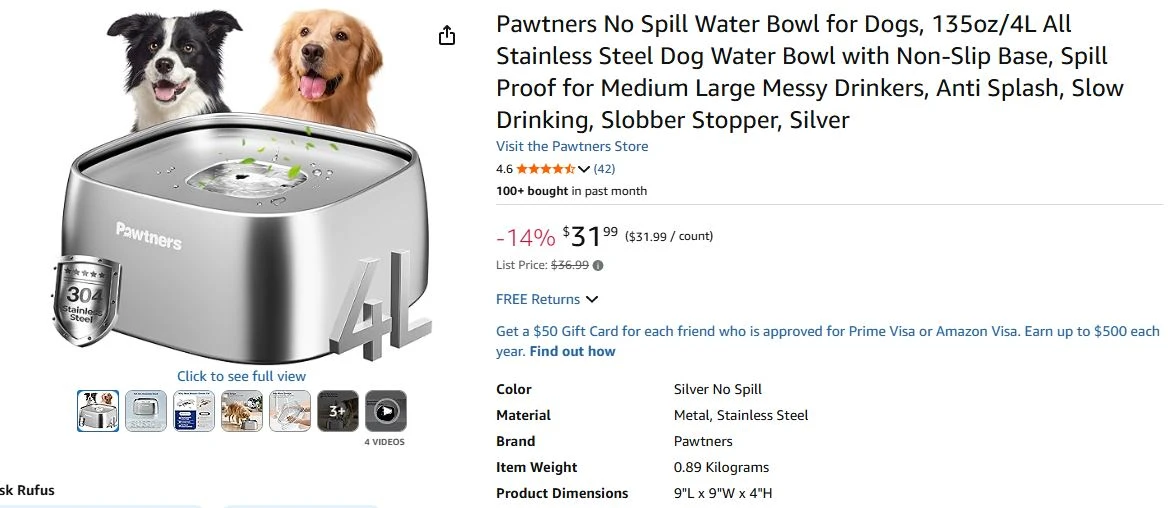Click the List Price info icon
Image resolution: width=1168 pixels, height=508 pixels.
tap(598, 266)
